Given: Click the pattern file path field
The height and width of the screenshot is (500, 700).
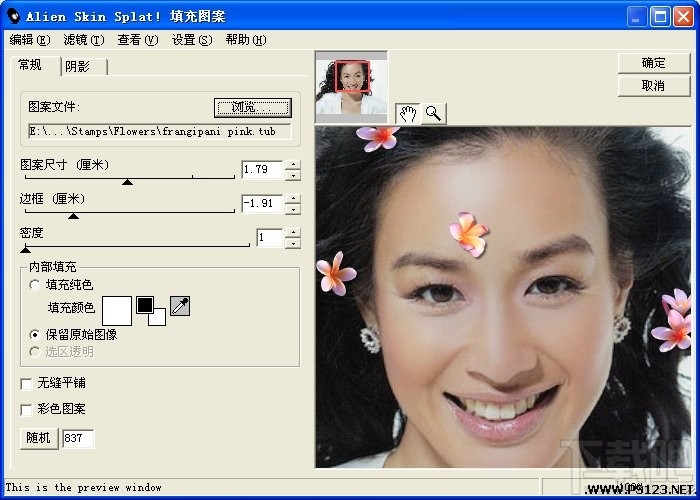Looking at the screenshot, I should point(160,131).
